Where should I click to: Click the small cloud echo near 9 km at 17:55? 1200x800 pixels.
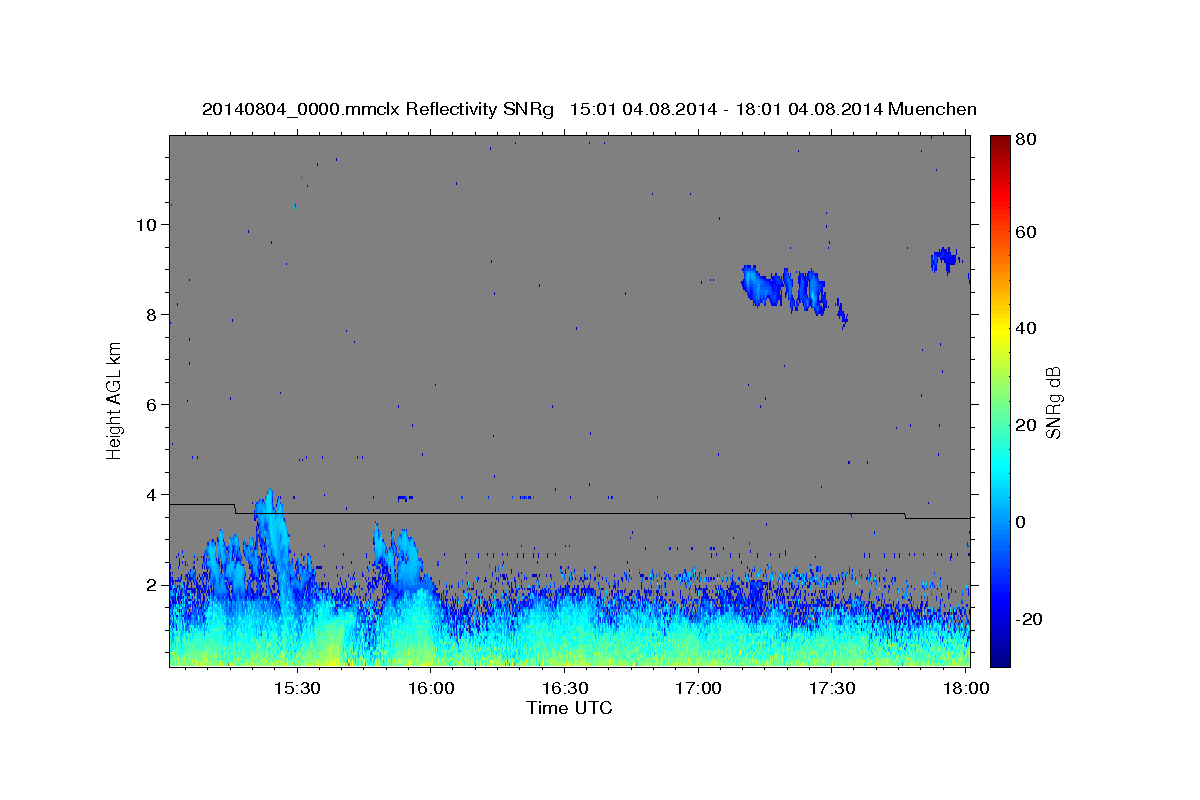[945, 259]
